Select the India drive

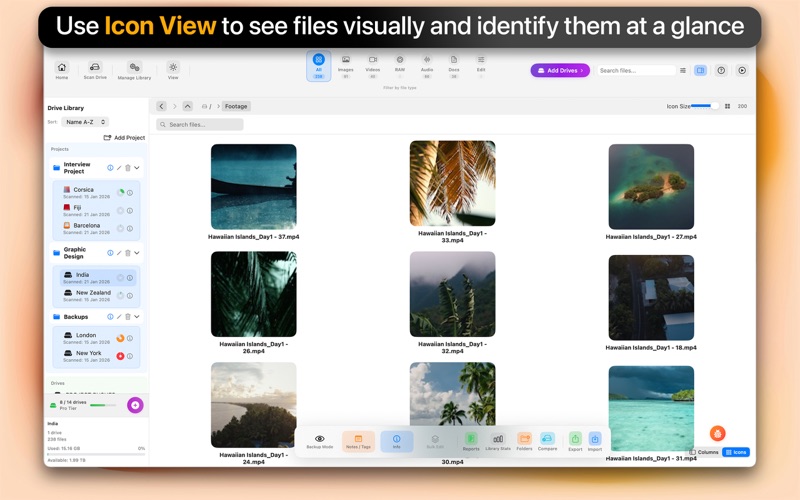click(x=97, y=278)
